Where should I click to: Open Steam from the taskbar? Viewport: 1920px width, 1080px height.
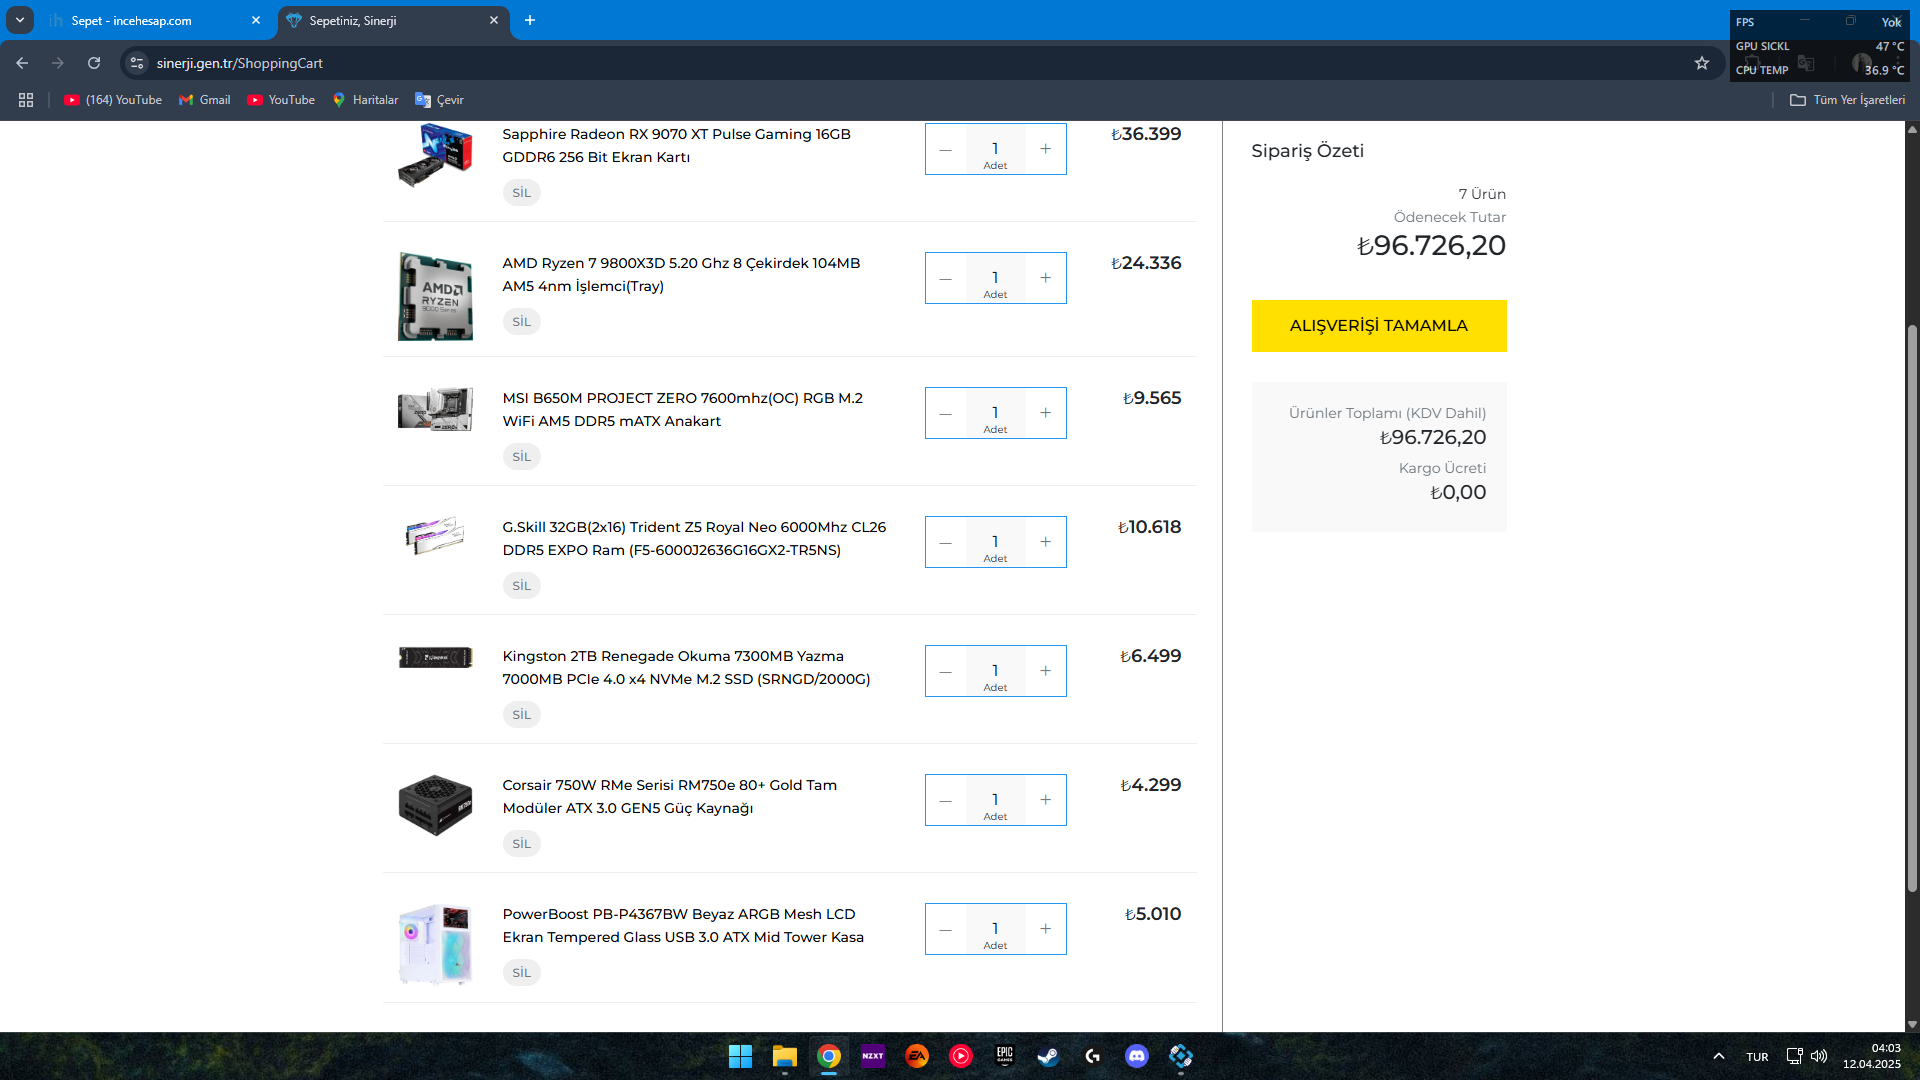coord(1048,1056)
